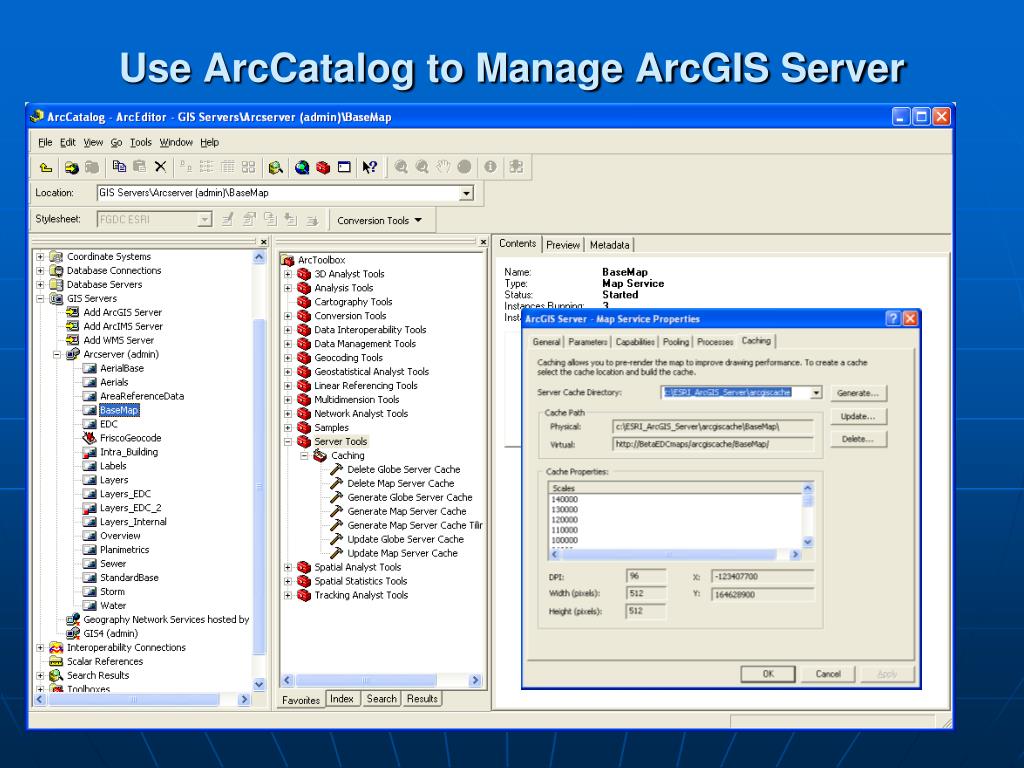Open the Window menu
Viewport: 1024px width, 768px height.
pyautogui.click(x=176, y=142)
